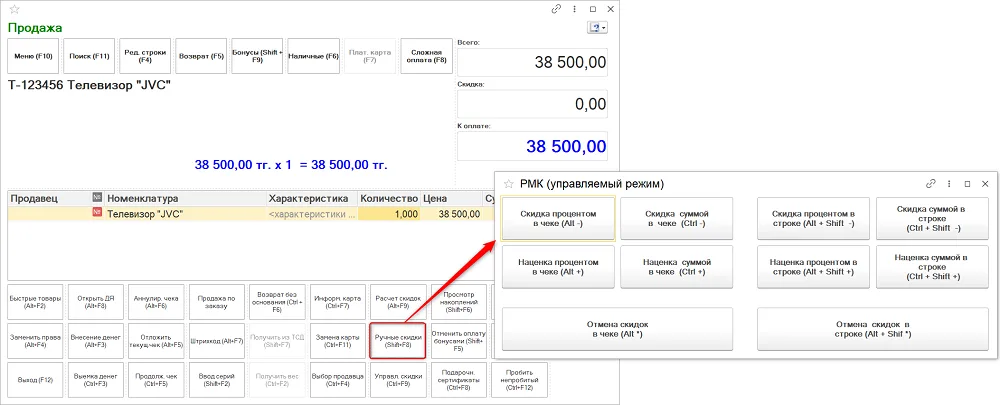Open the vertical dots menu in Продажа window
This screenshot has width=1000, height=405.
coord(575,9)
